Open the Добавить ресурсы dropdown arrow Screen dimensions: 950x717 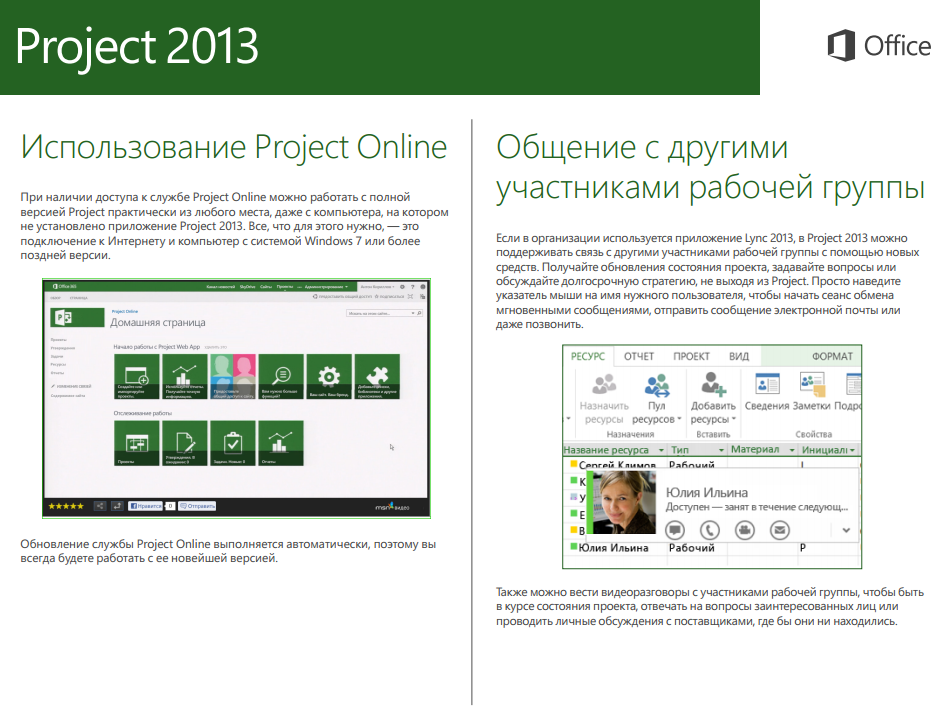click(734, 419)
